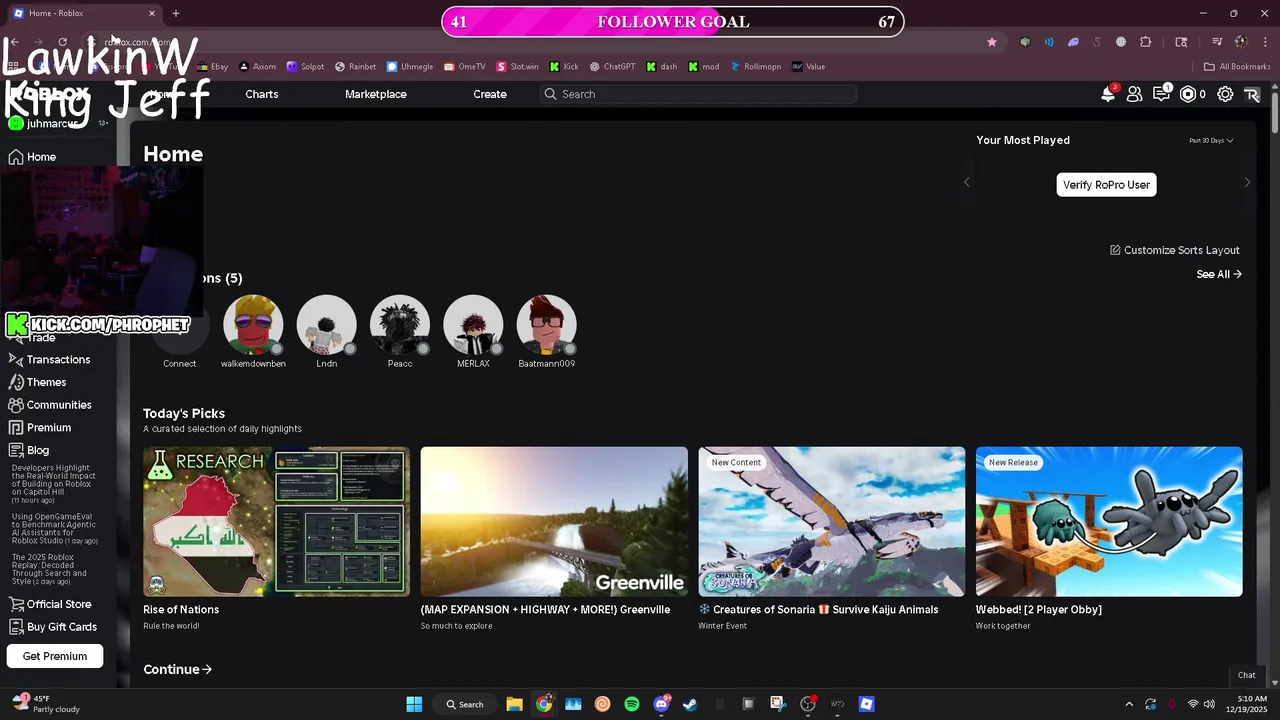Open the Create tab
The image size is (1280, 720).
(490, 94)
